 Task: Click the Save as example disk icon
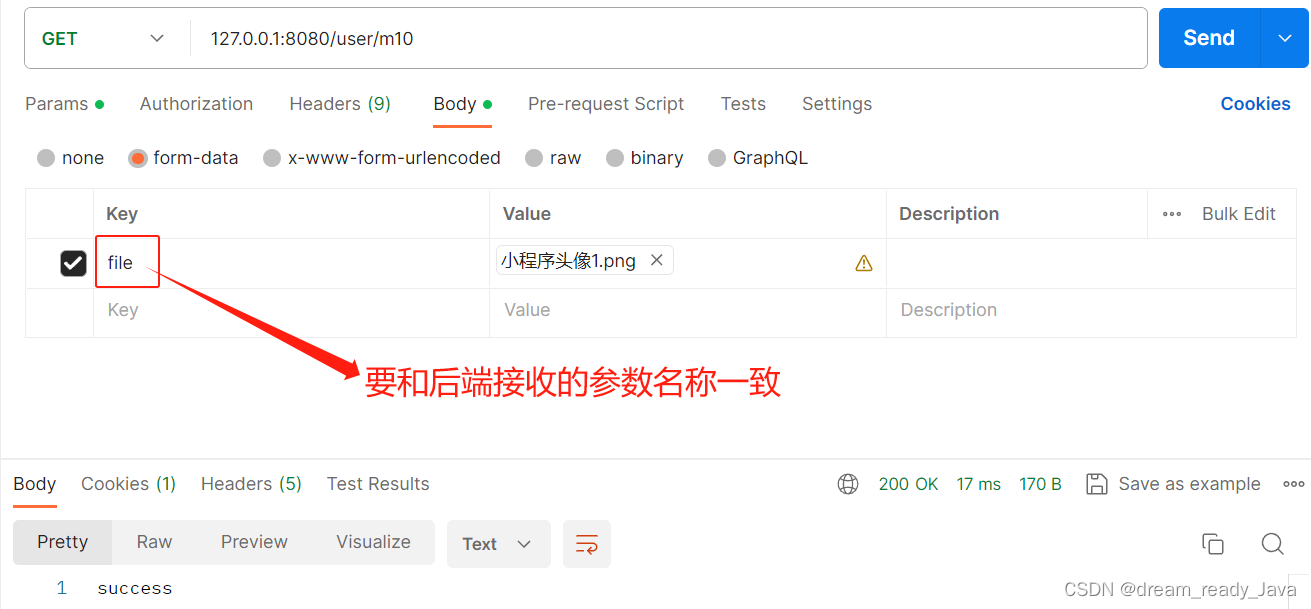tap(1097, 484)
